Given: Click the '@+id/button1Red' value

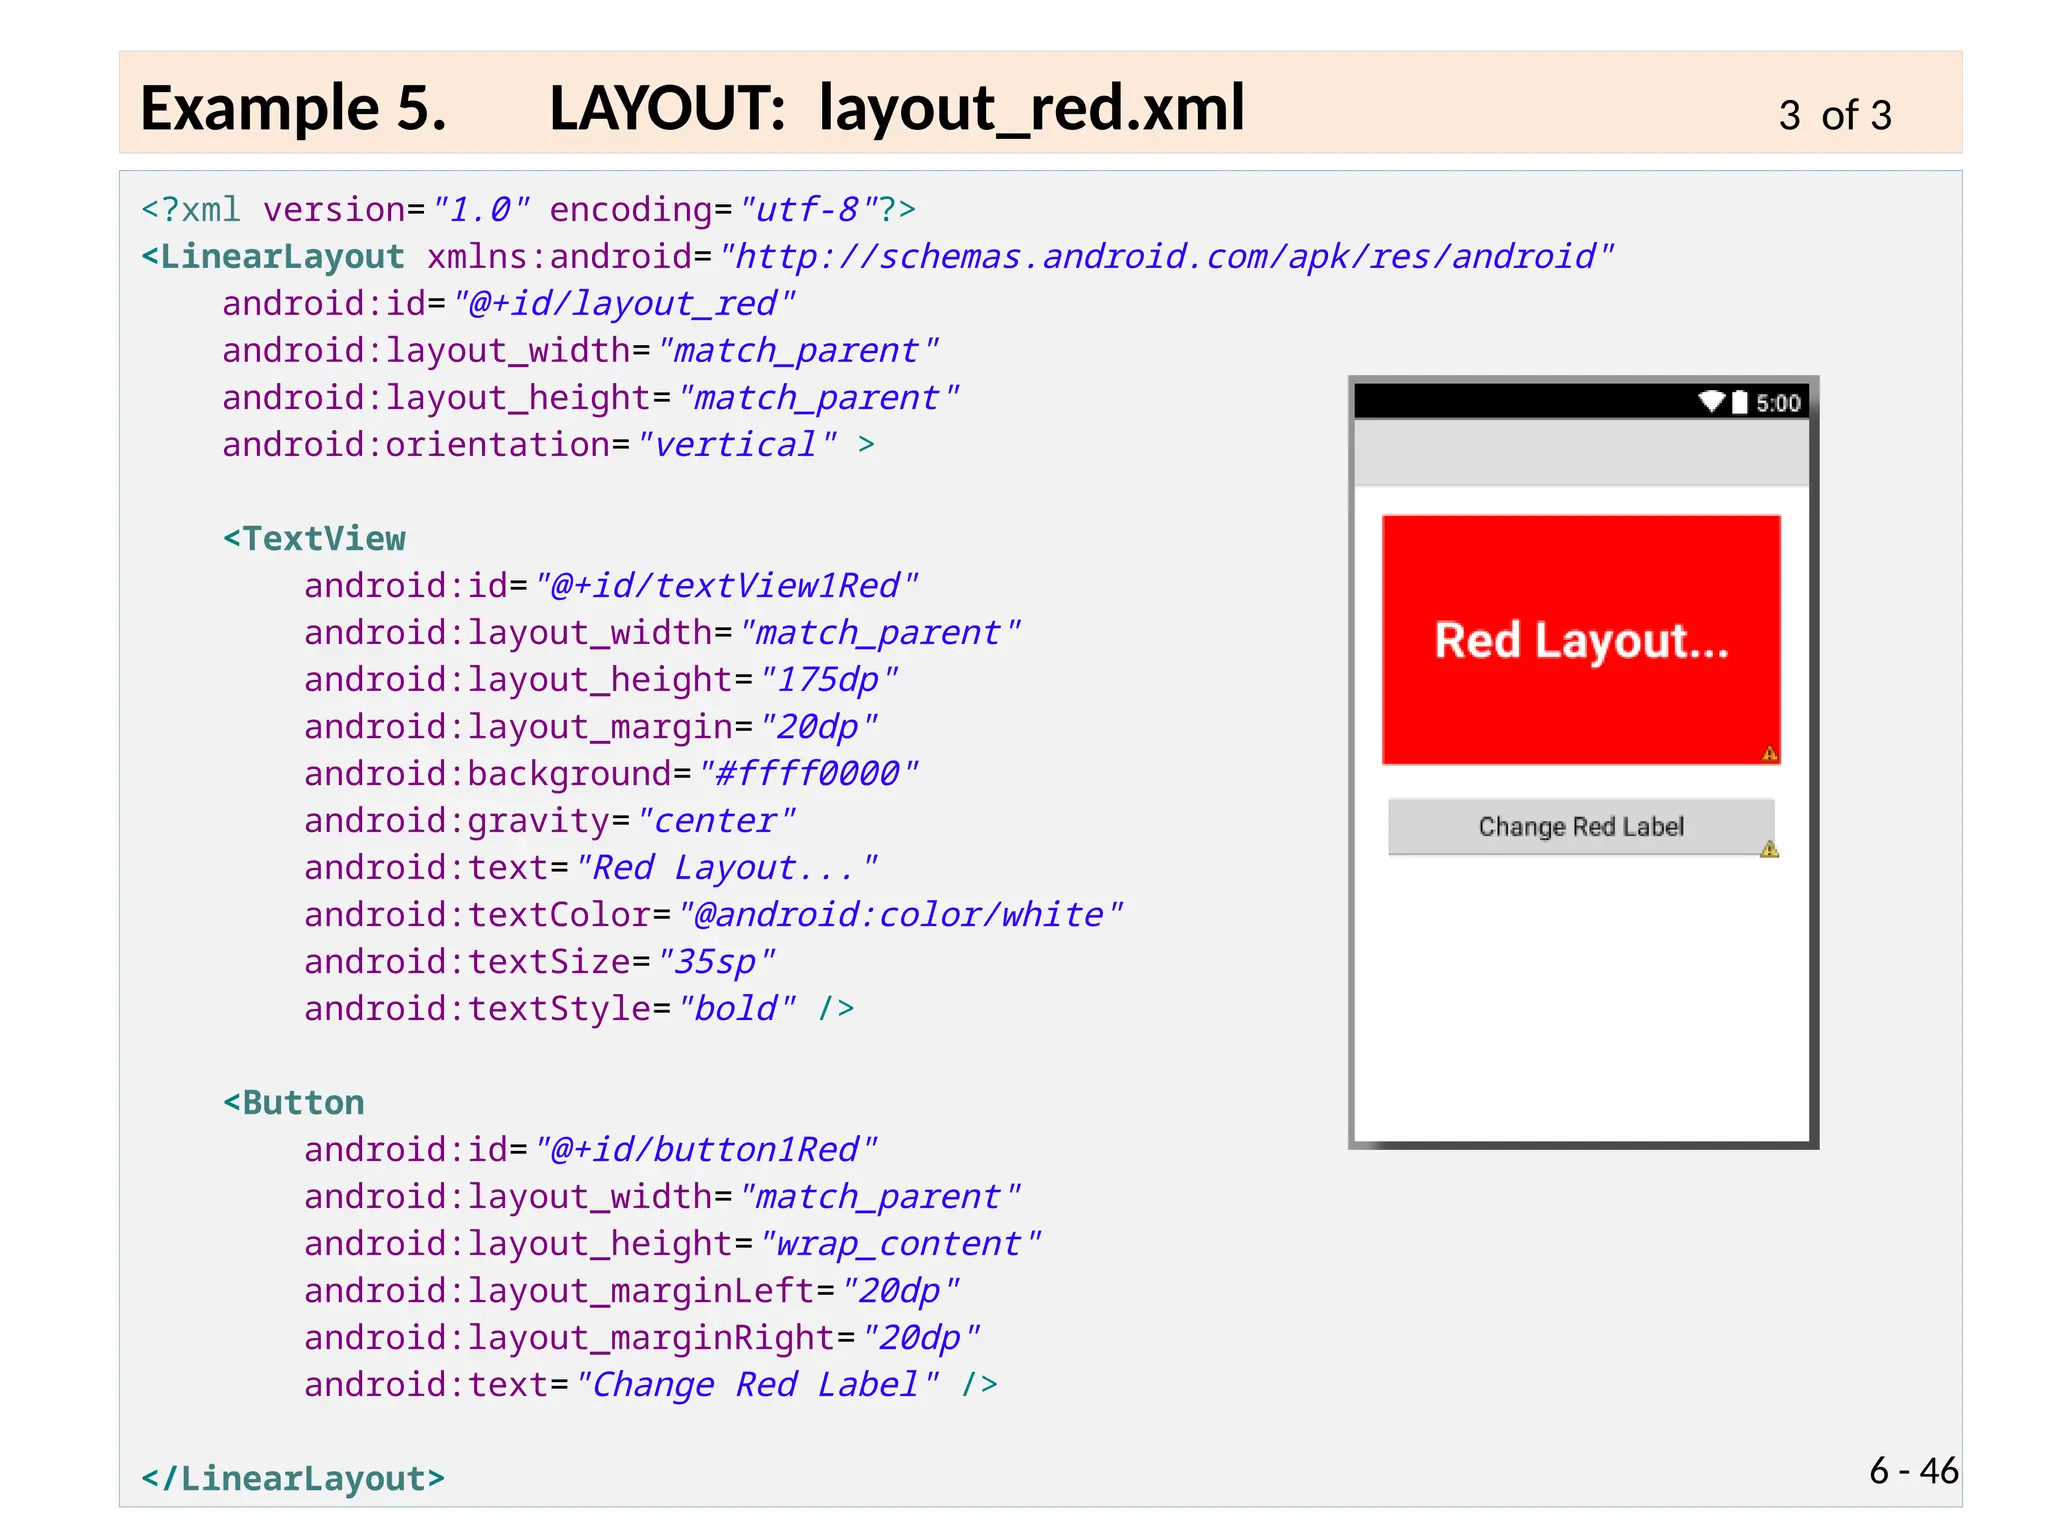Looking at the screenshot, I should coord(706,1149).
